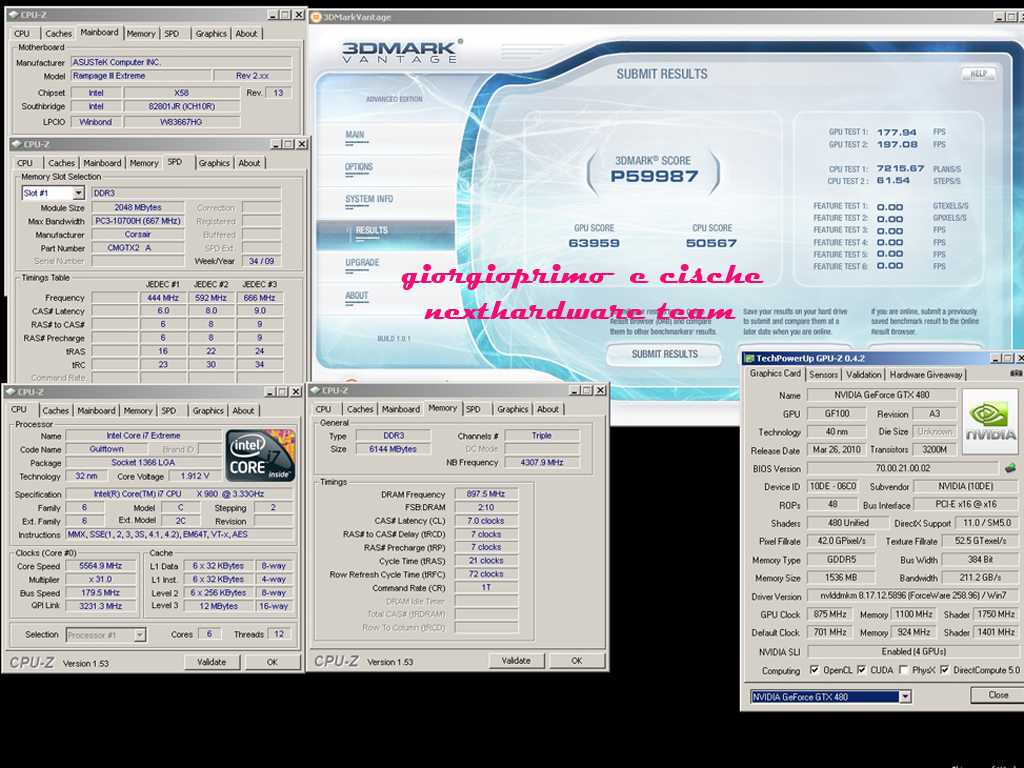Open the Processor #1 selection dropdown
The height and width of the screenshot is (768, 1024).
tap(140, 635)
